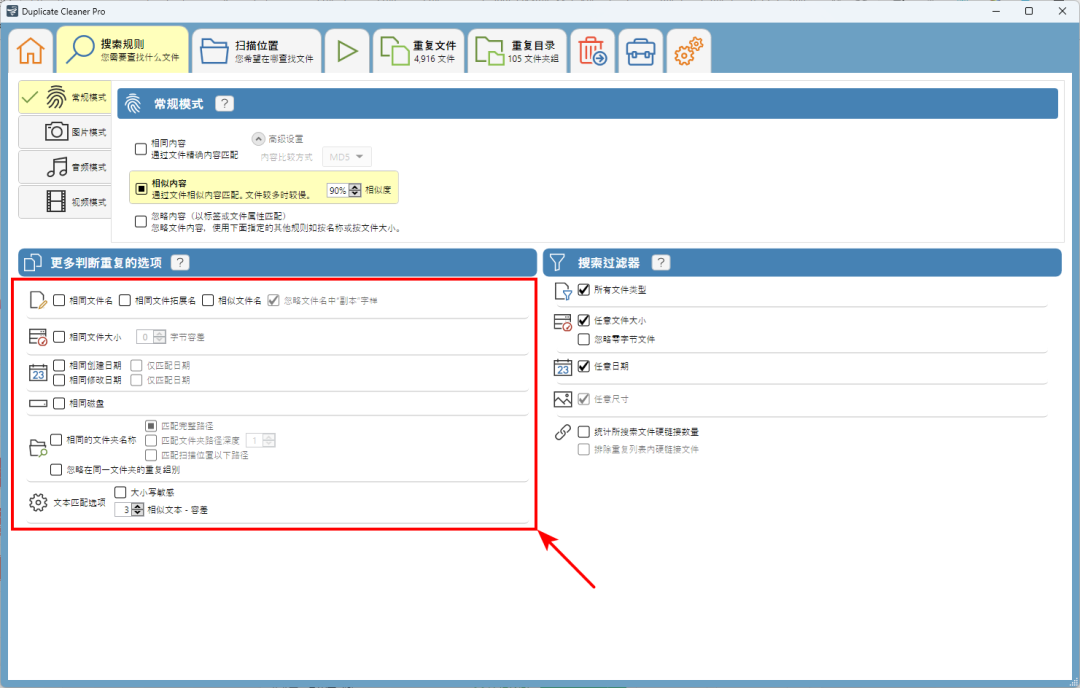Click the hard link chain icon

pyautogui.click(x=563, y=432)
